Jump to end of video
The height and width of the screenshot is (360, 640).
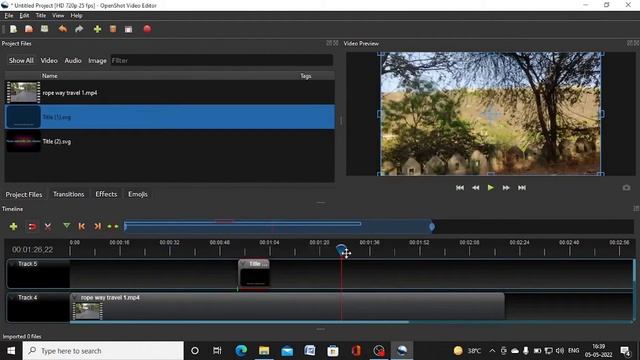click(x=522, y=188)
